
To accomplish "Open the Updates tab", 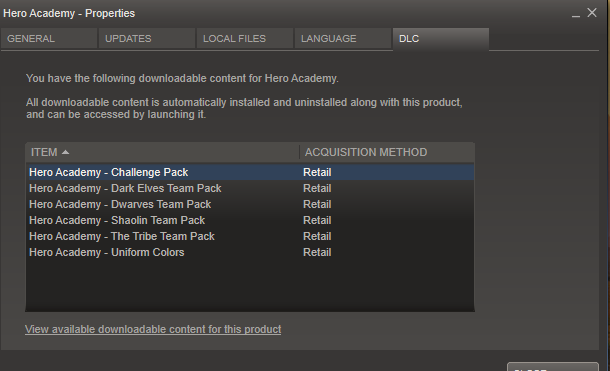I will [147, 38].
